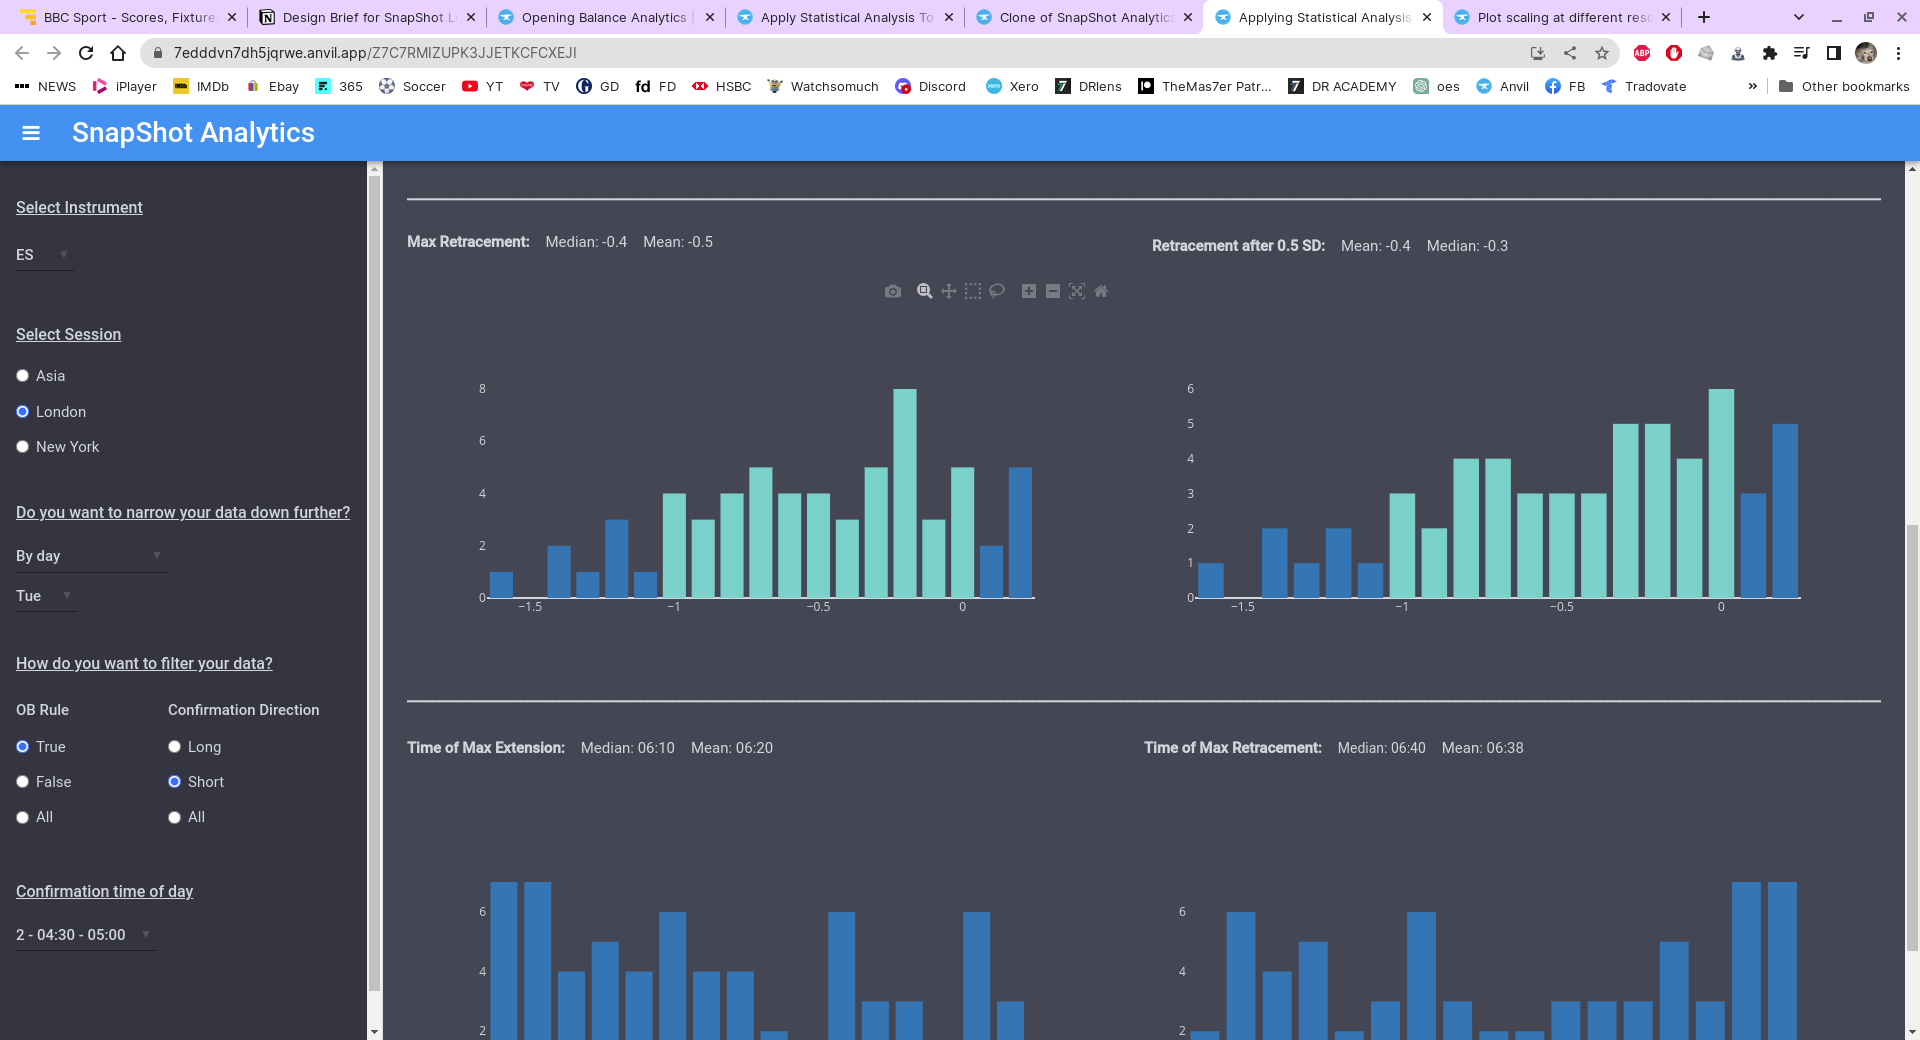Open the 'By day' narrowing dropdown
The width and height of the screenshot is (1920, 1040).
[90, 556]
